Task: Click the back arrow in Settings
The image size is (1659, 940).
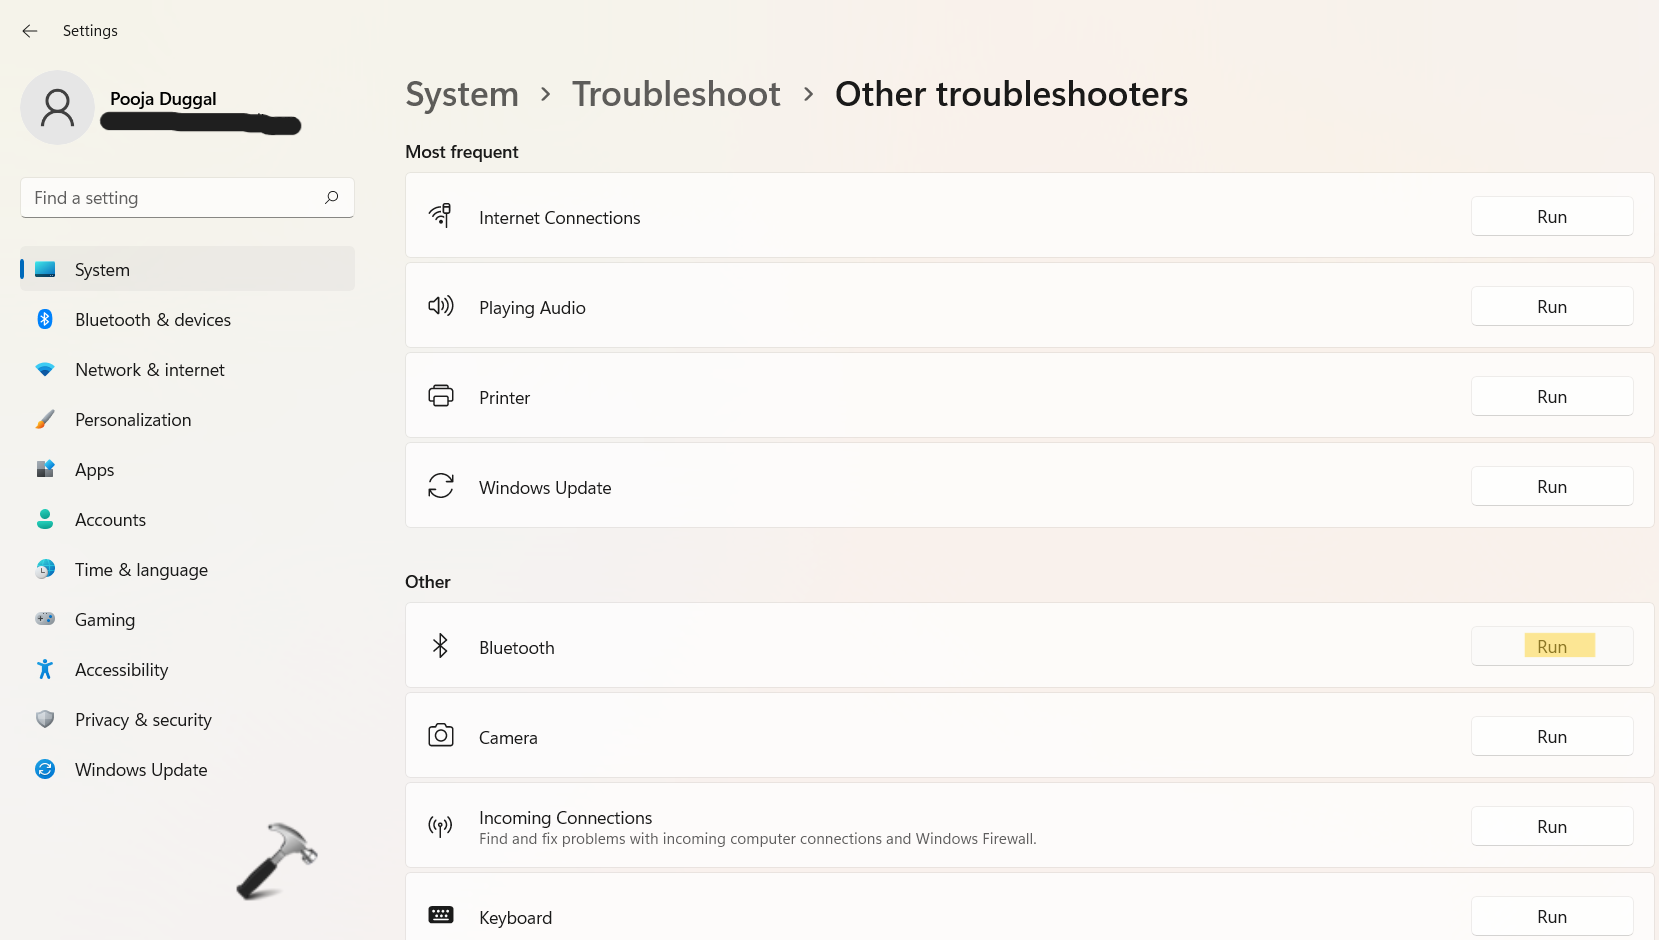Action: [x=30, y=31]
